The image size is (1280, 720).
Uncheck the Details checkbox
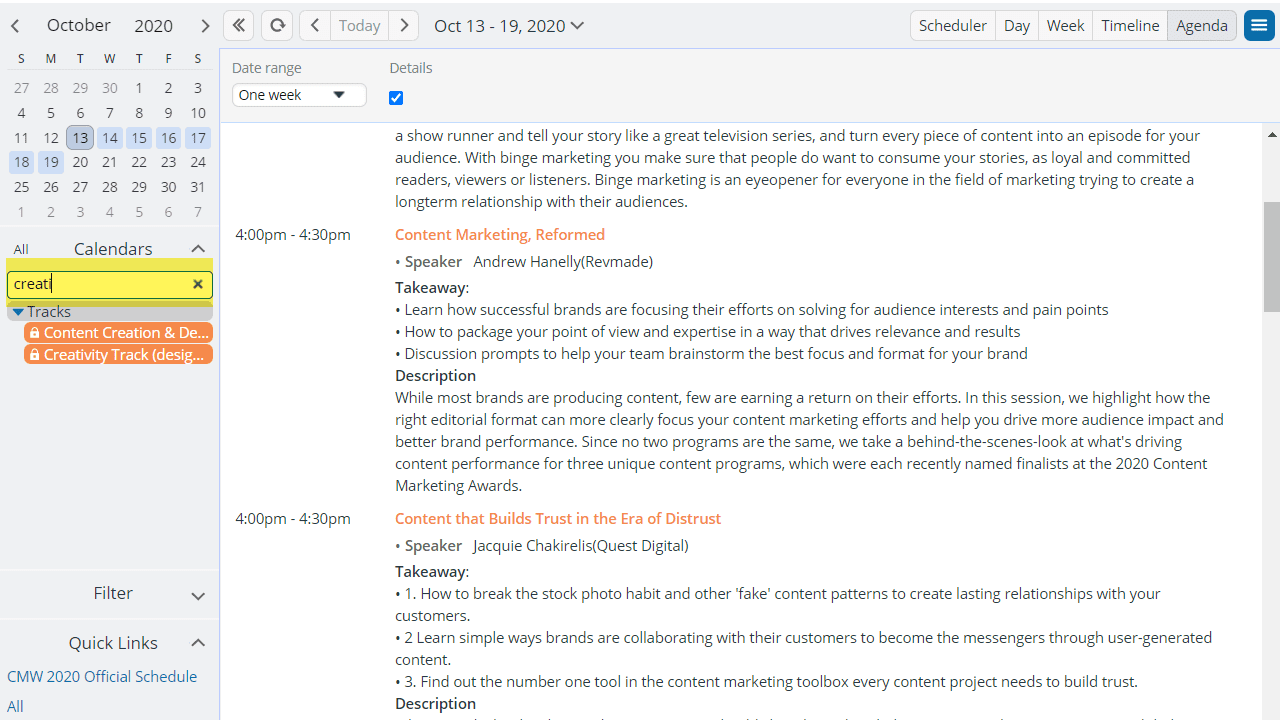396,98
